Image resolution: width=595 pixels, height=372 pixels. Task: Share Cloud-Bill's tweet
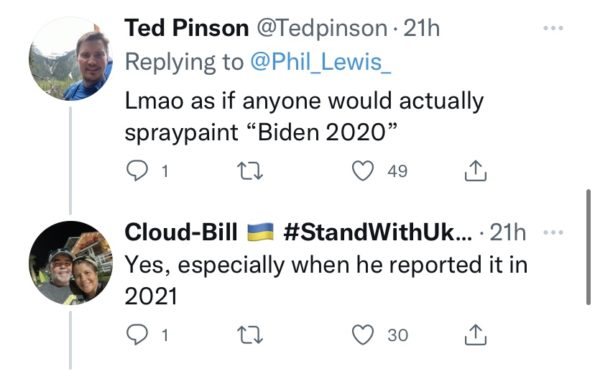[x=475, y=335]
